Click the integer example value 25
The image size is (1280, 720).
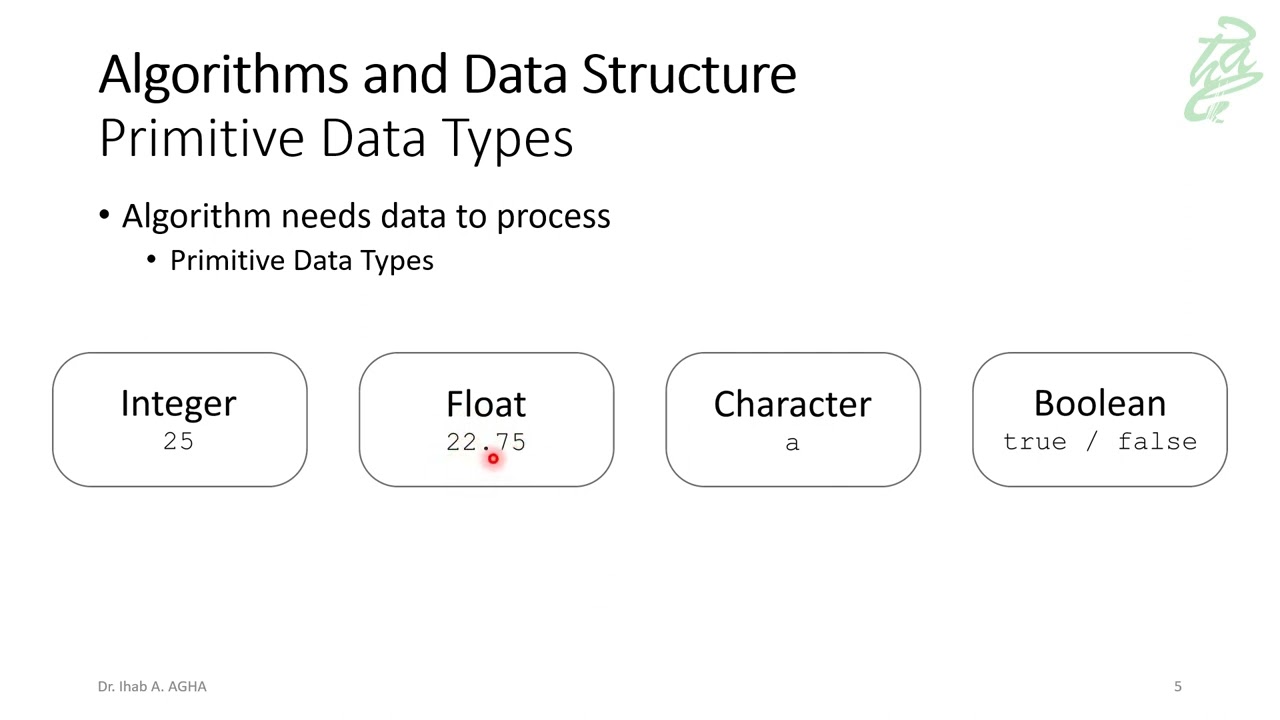(x=179, y=441)
